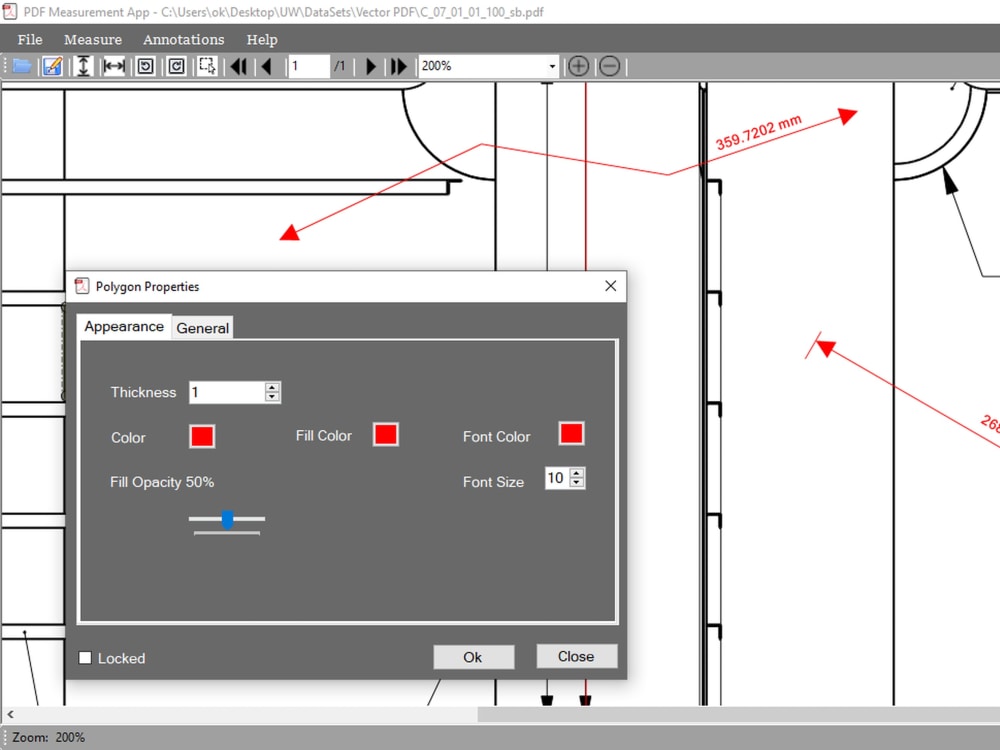Click the Polygon Properties title icon

(x=82, y=286)
